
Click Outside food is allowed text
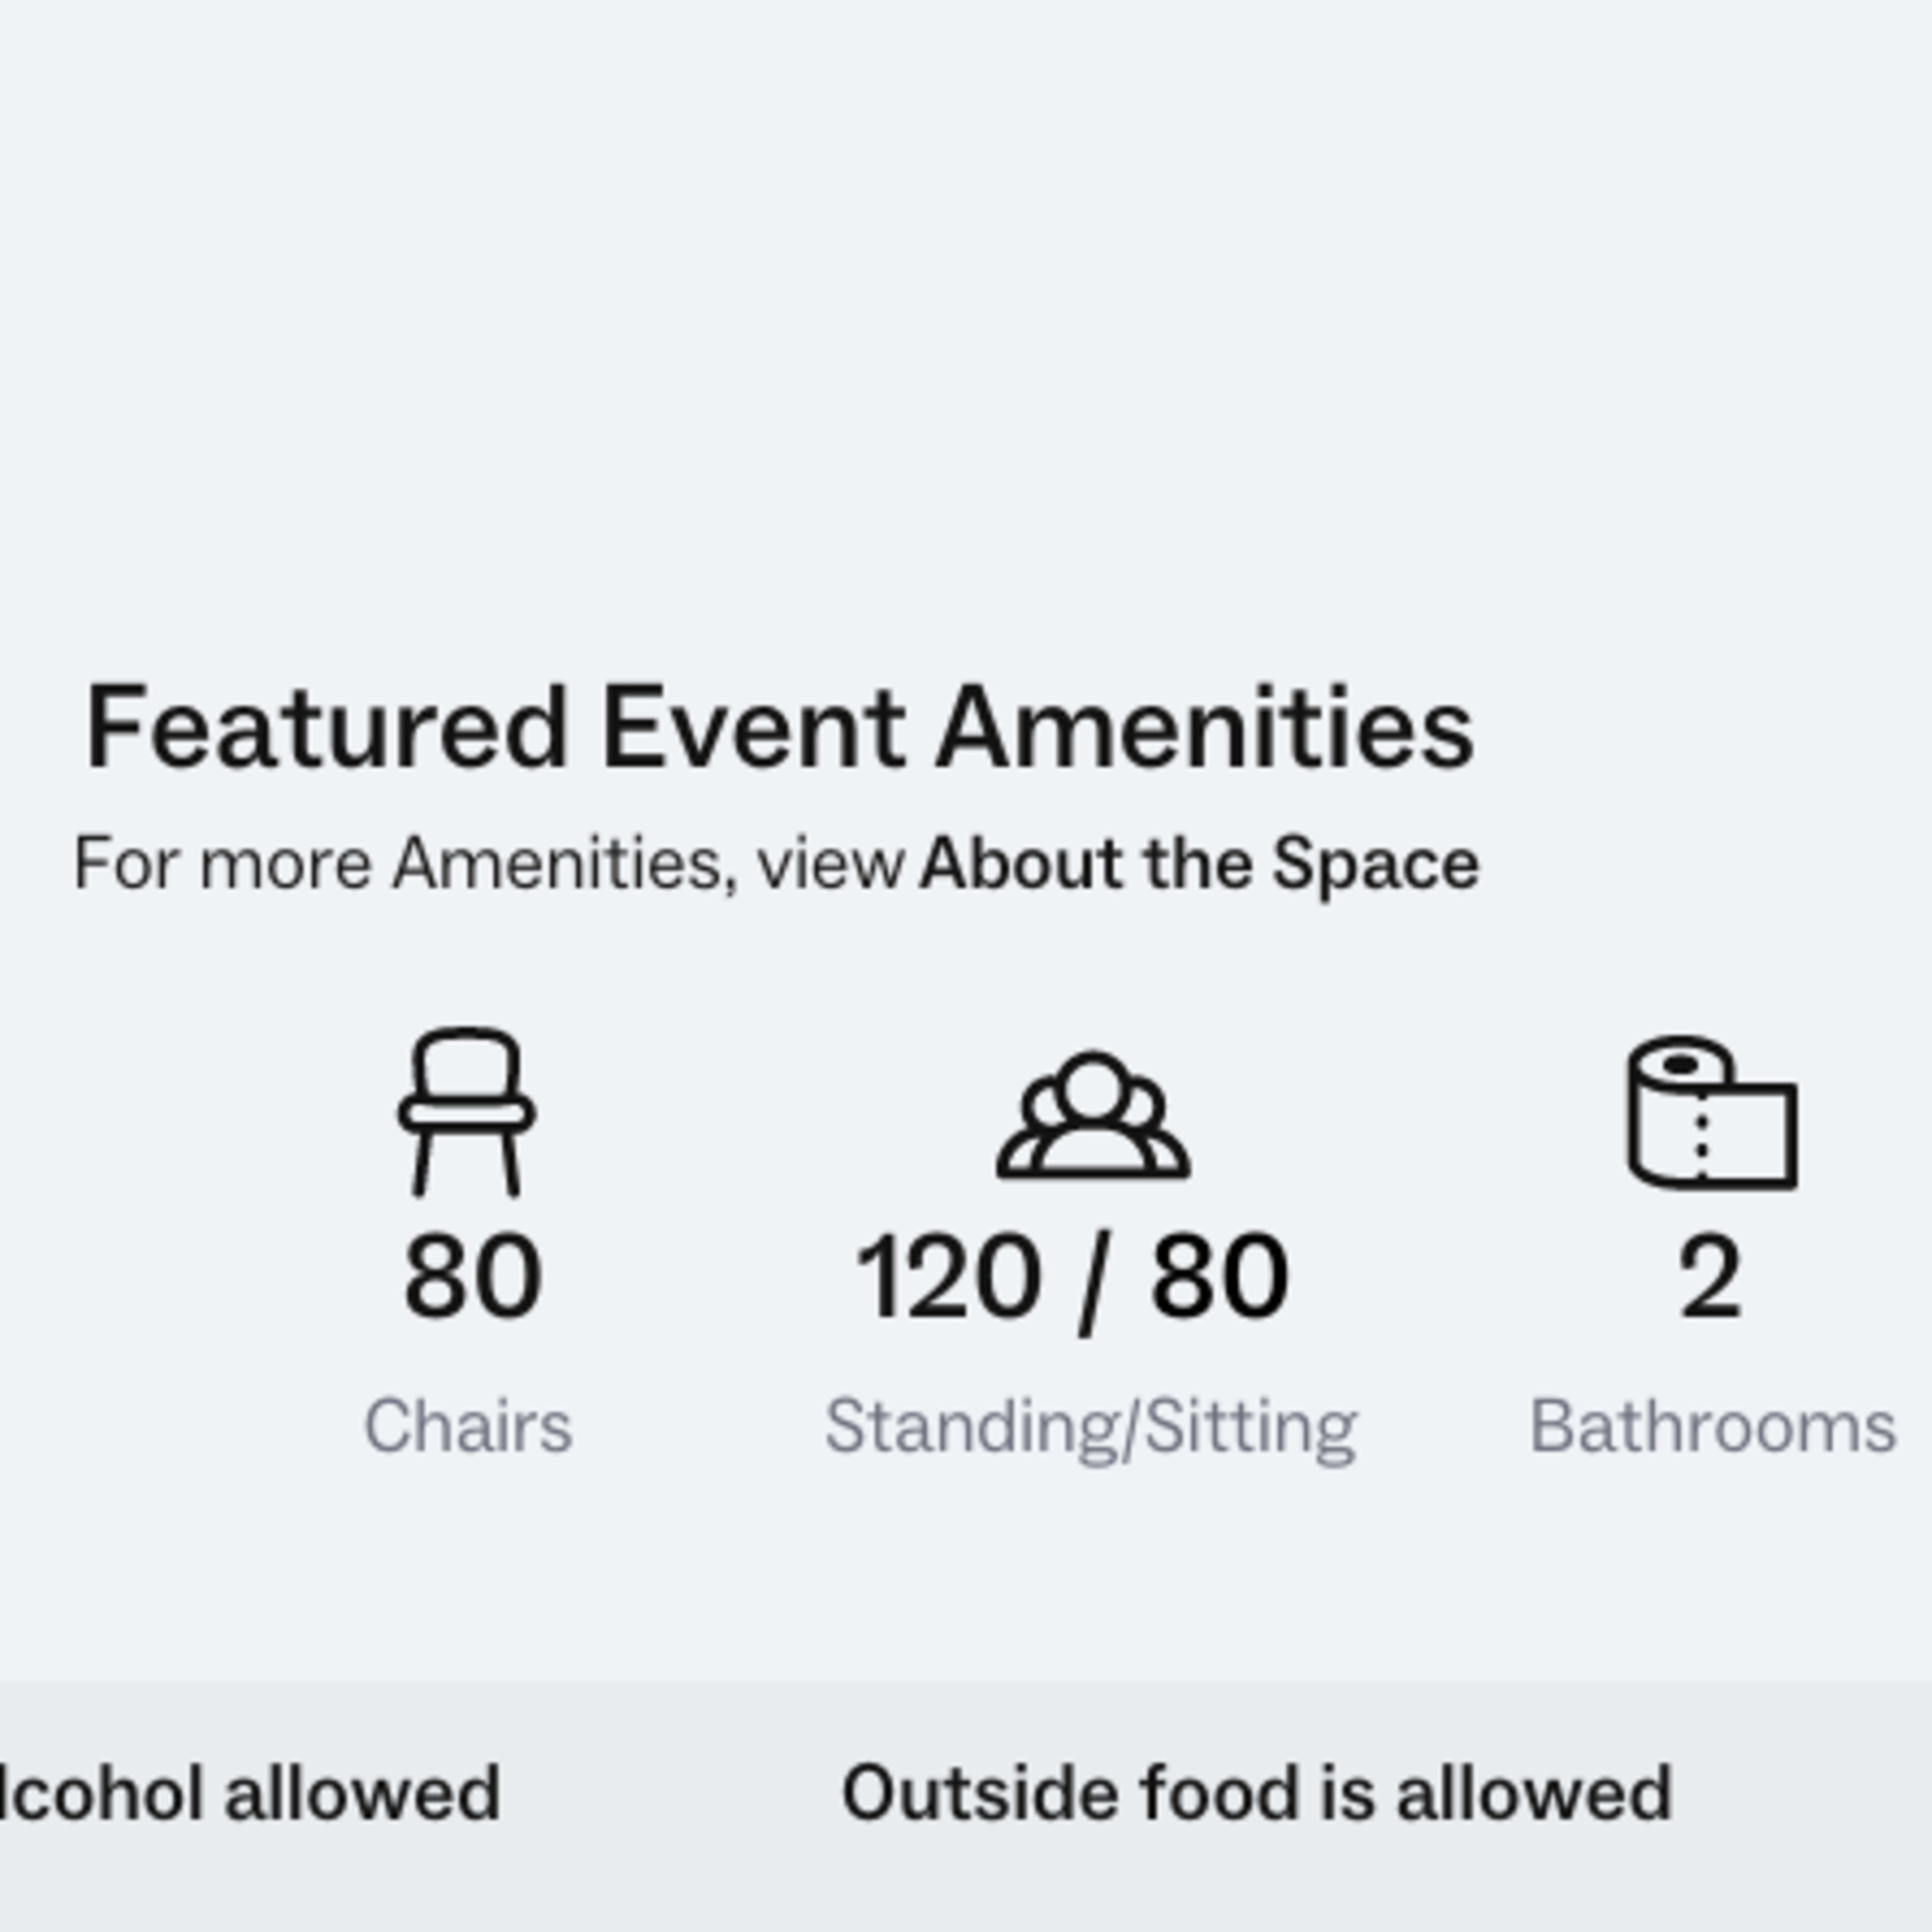[1257, 1793]
